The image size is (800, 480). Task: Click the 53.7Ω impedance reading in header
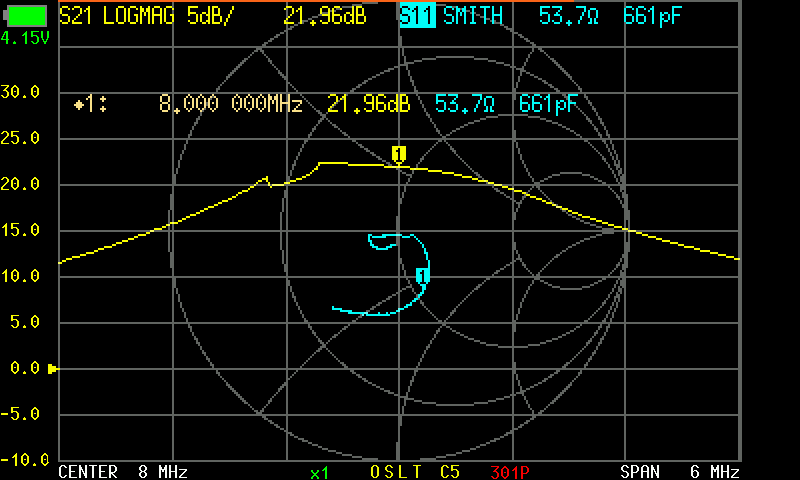568,16
